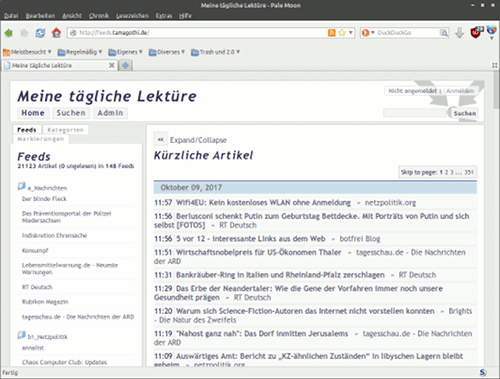Screen dimensions: 500x379
Task: Switch to the Kategorien tab
Action: pos(65,130)
